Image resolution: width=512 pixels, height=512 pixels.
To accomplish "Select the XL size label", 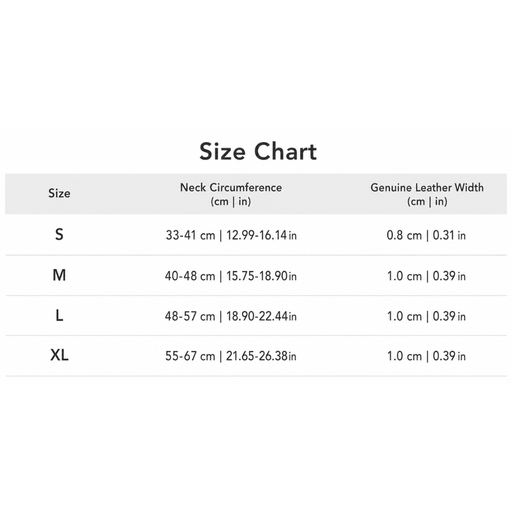I will click(59, 355).
